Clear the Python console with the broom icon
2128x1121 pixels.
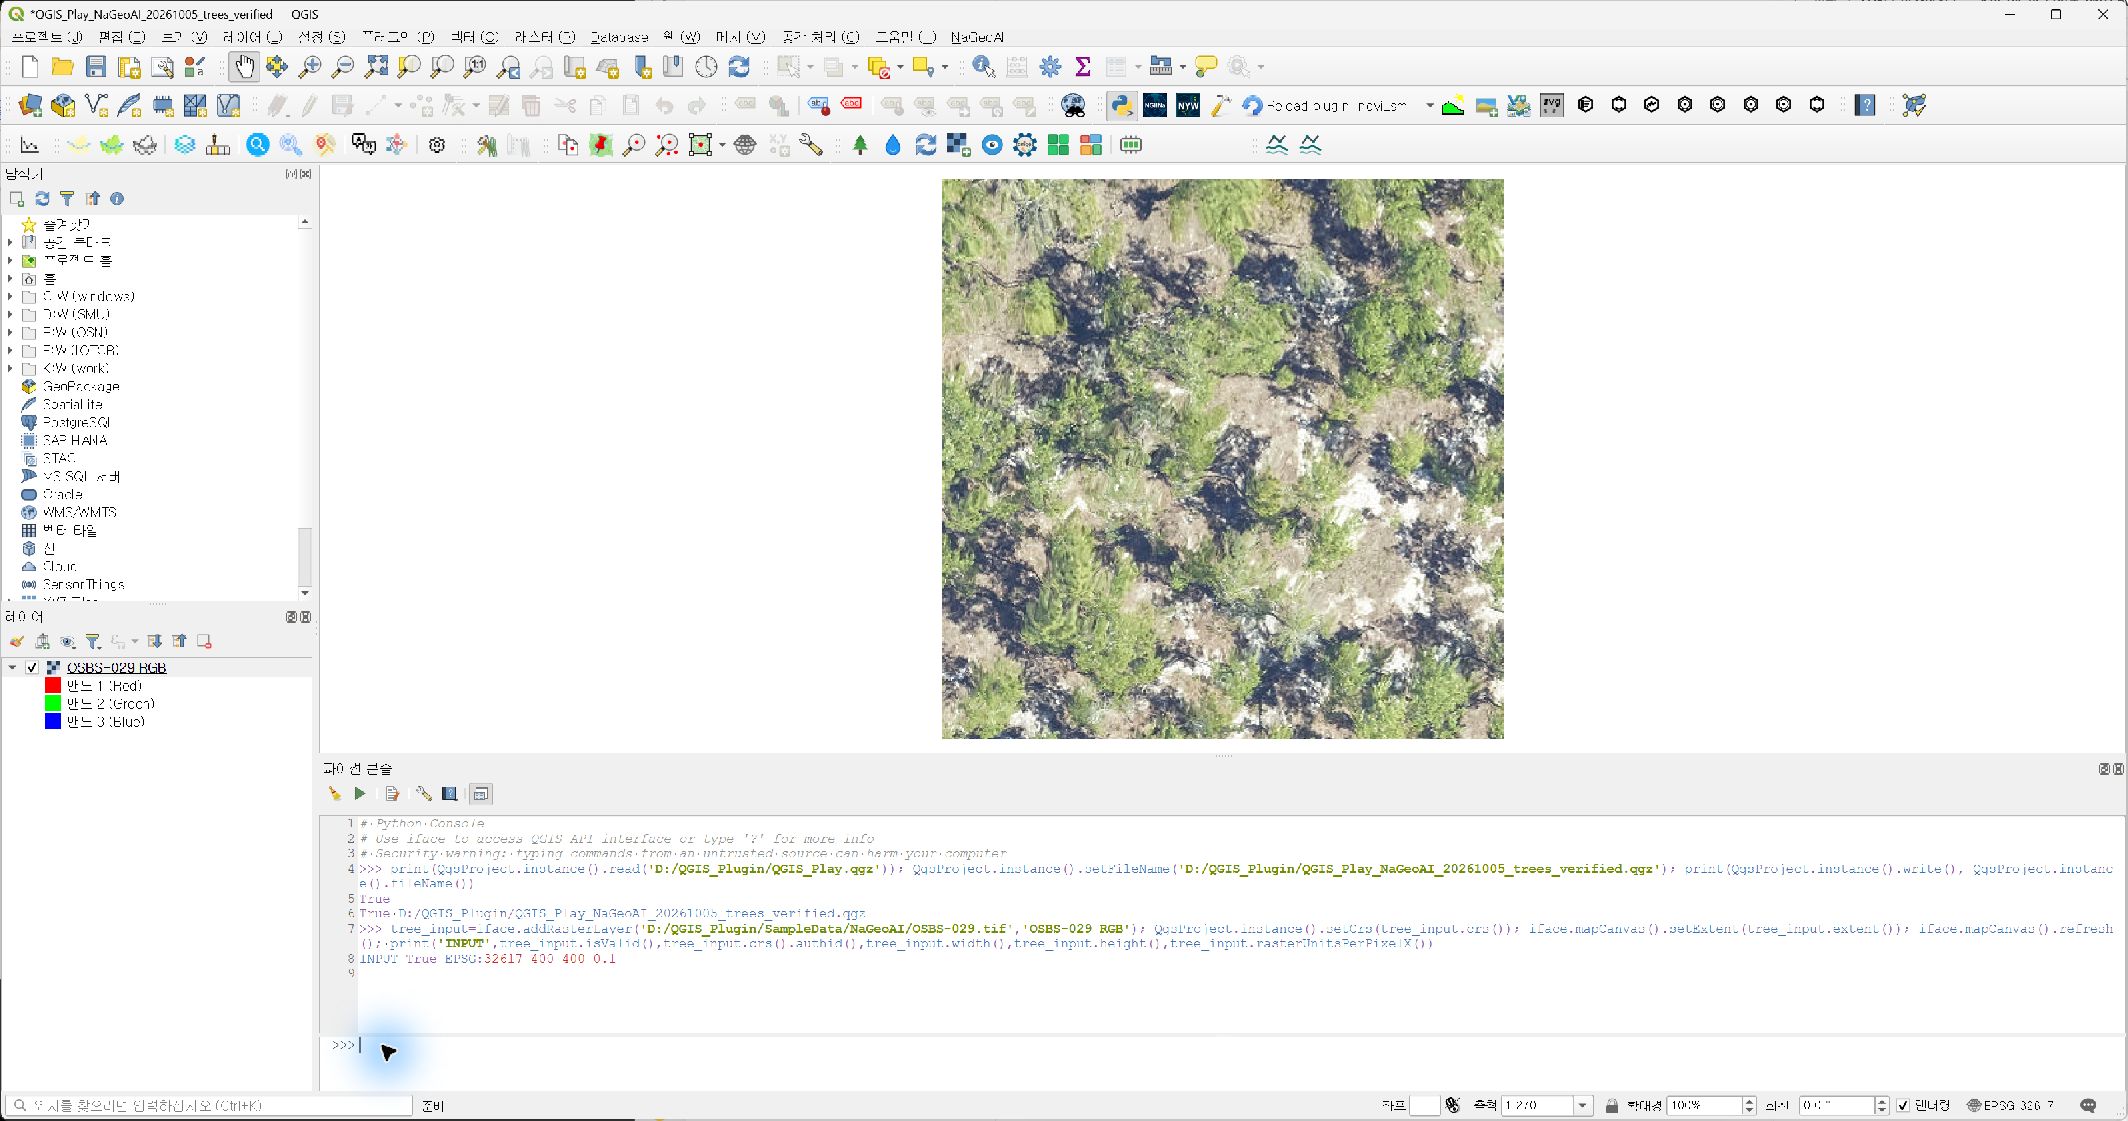point(334,794)
